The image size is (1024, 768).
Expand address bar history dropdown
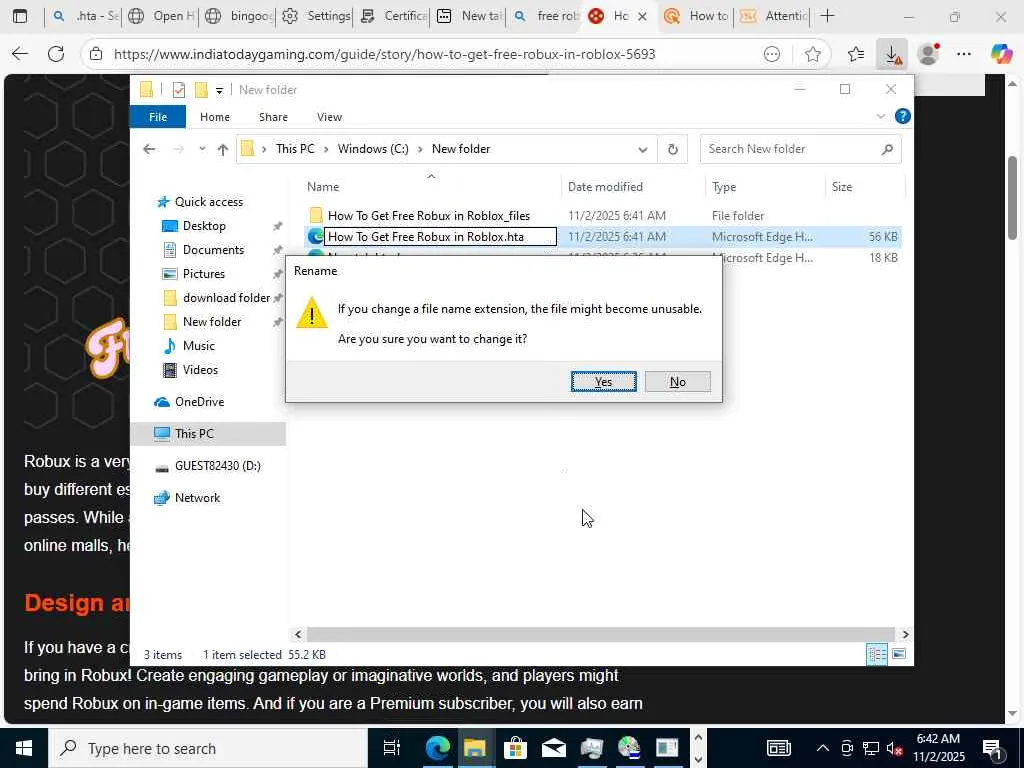click(643, 150)
